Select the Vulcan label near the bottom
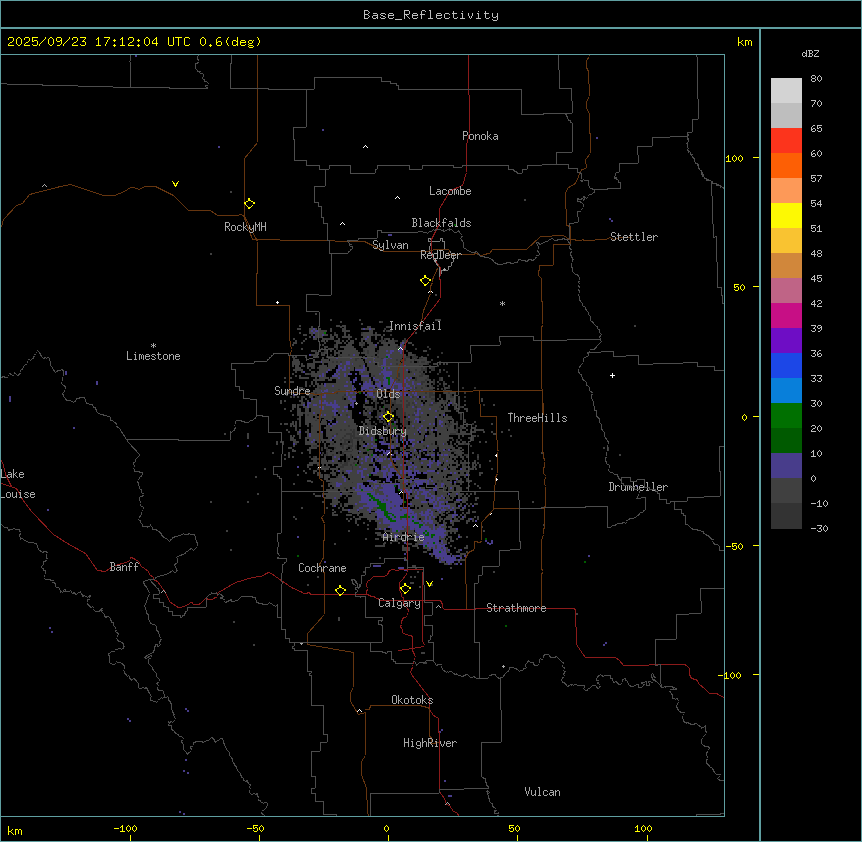 (x=542, y=792)
